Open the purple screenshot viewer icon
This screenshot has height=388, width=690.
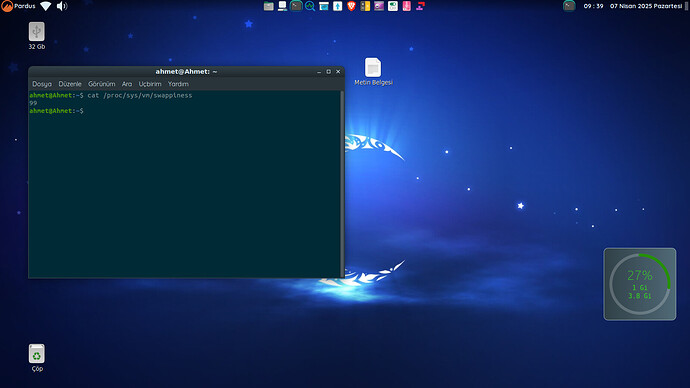pyautogui.click(x=379, y=6)
